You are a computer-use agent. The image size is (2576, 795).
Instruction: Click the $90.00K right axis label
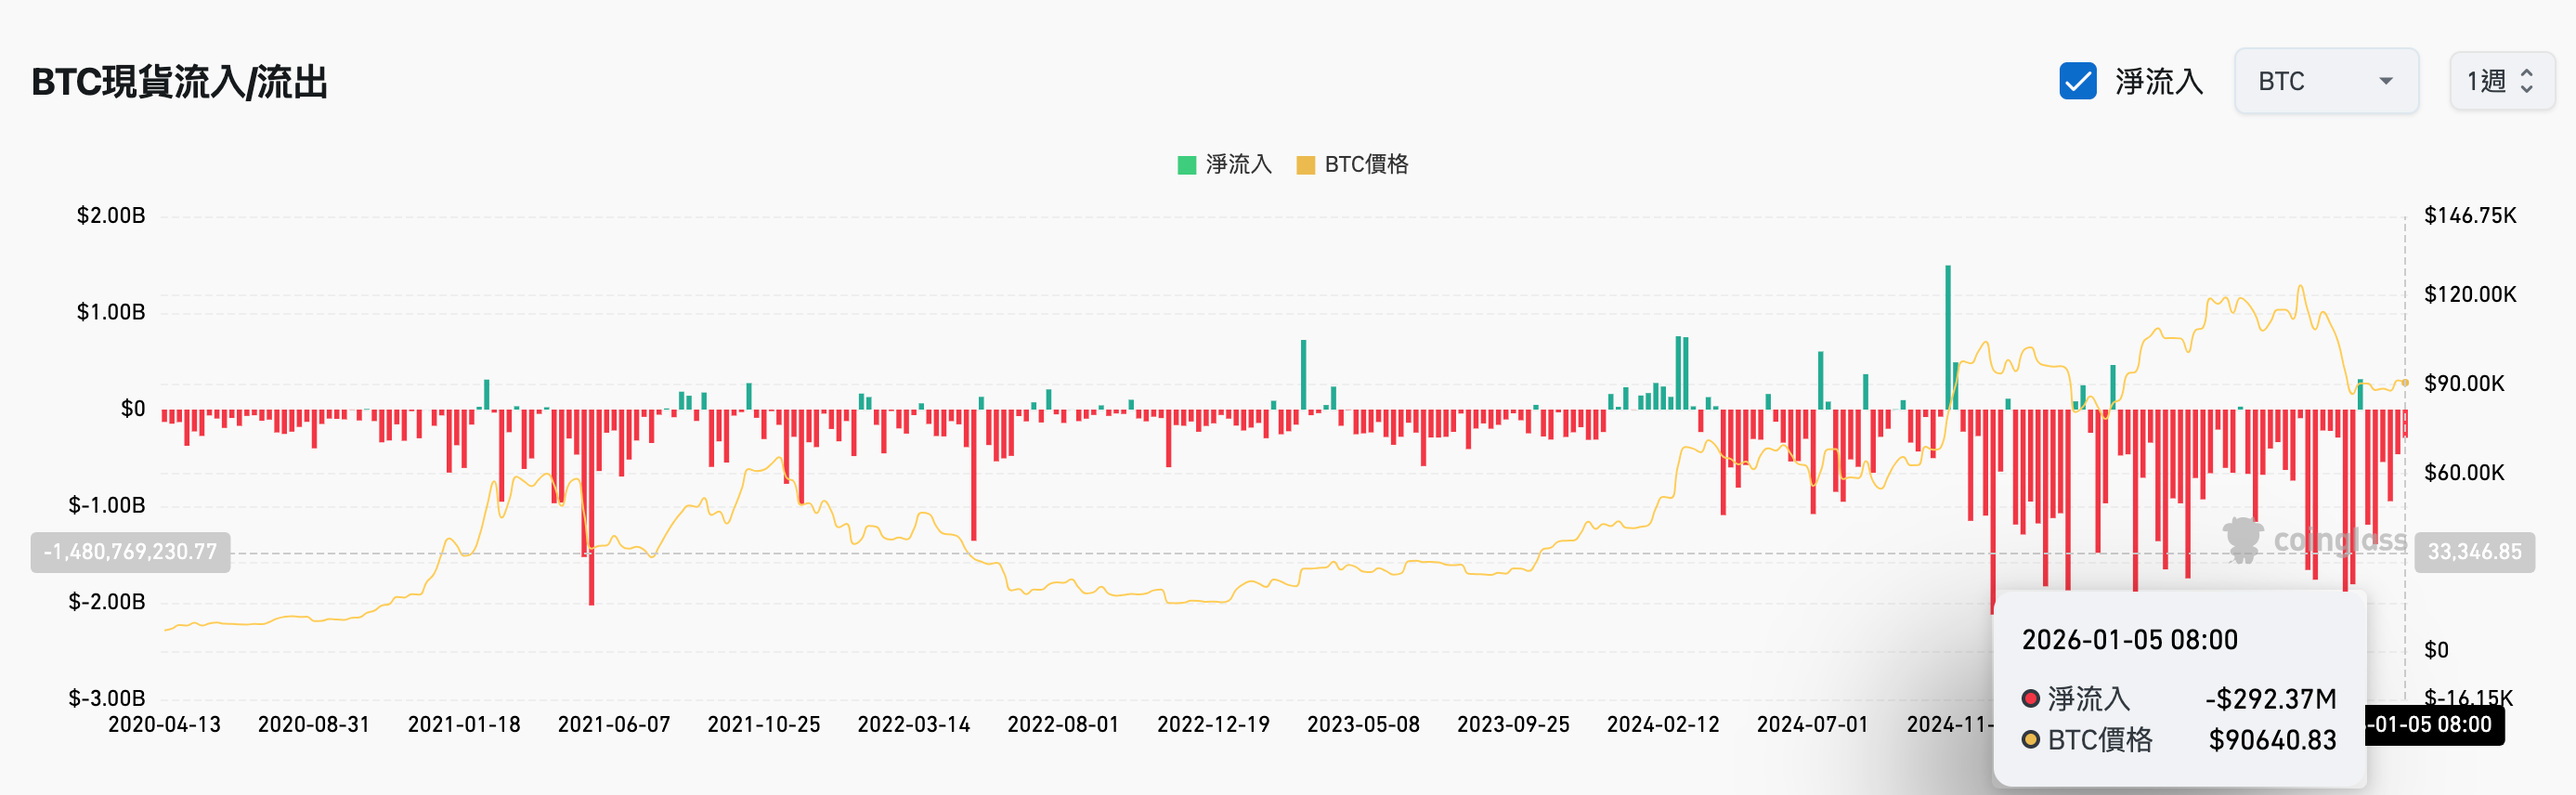pyautogui.click(x=2464, y=383)
